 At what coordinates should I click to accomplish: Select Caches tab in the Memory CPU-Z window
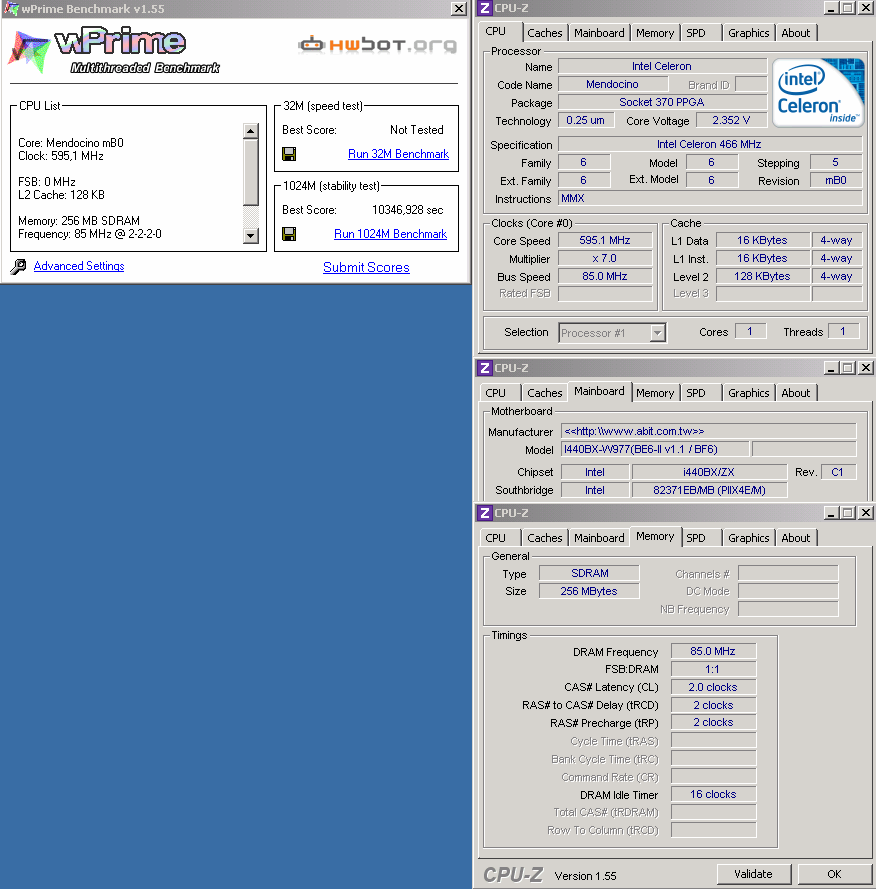pyautogui.click(x=544, y=538)
